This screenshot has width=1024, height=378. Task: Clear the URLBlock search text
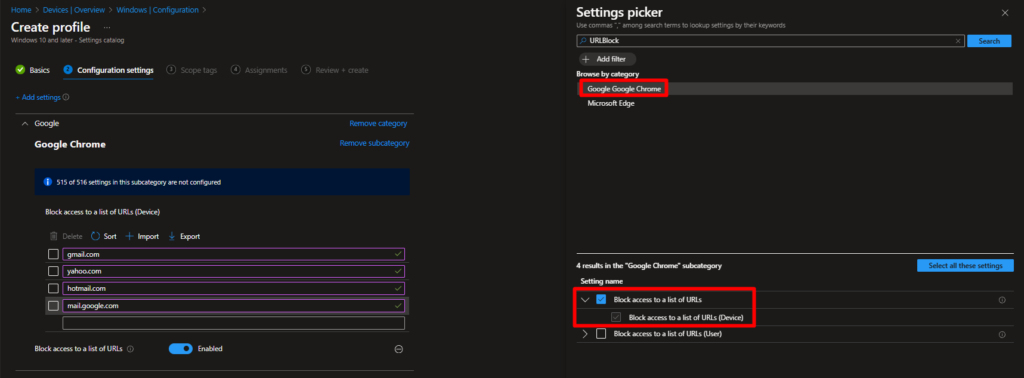pos(958,40)
